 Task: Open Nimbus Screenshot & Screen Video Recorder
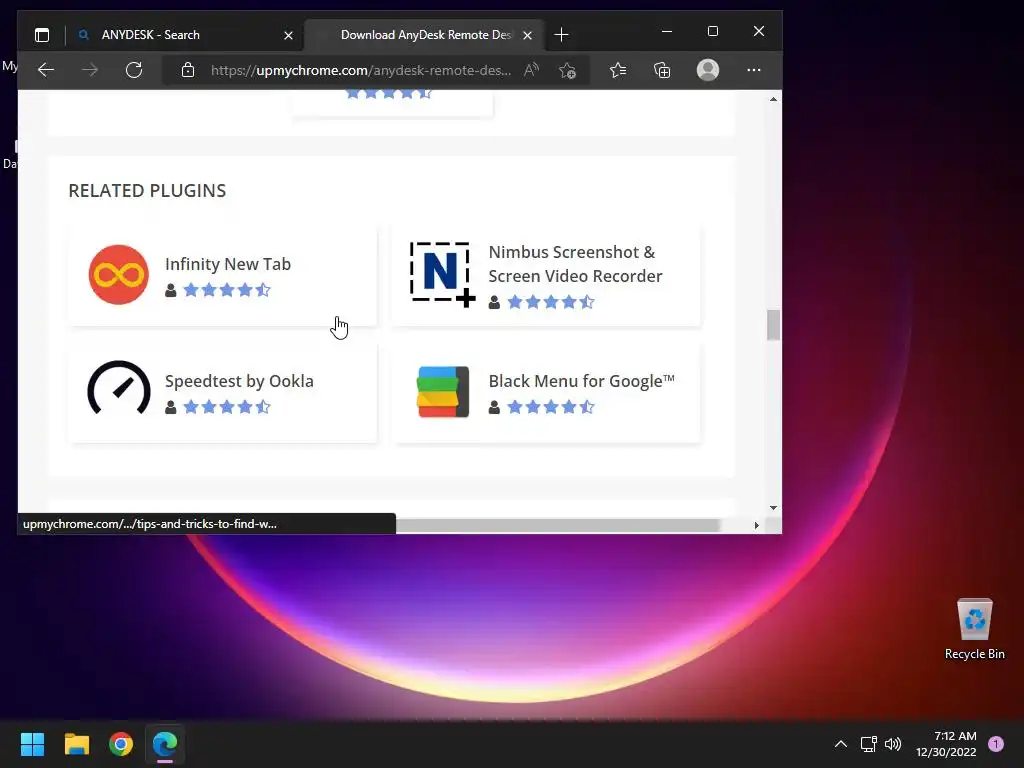(x=575, y=264)
